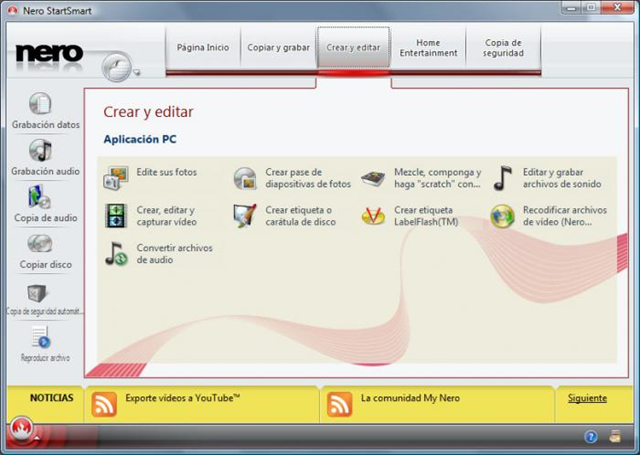This screenshot has width=640, height=455.
Task: Open La comunidad My Nero news link
Action: coord(410,398)
